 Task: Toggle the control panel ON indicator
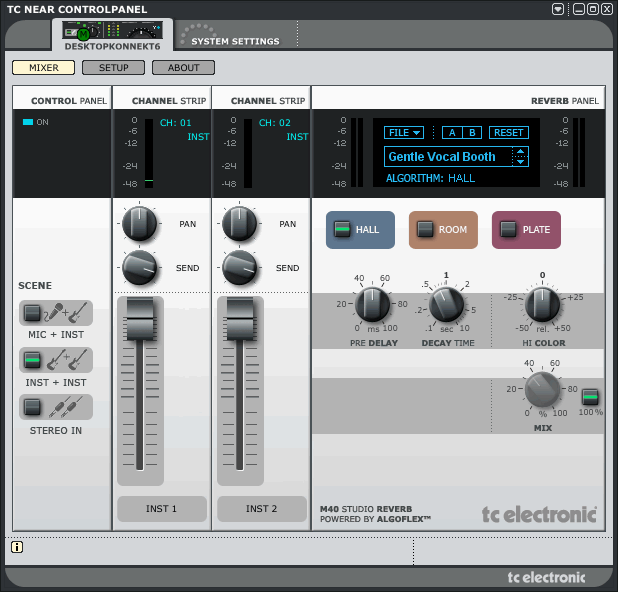[x=28, y=122]
